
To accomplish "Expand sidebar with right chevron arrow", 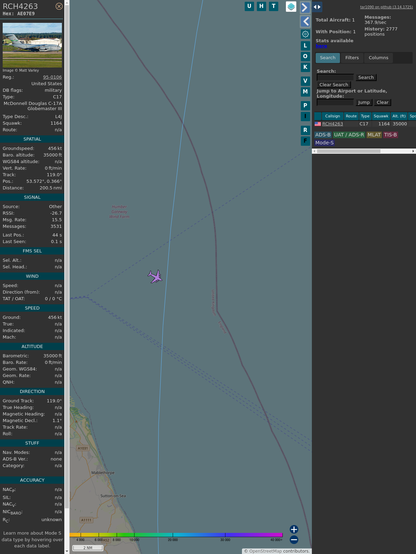I will 305,7.
